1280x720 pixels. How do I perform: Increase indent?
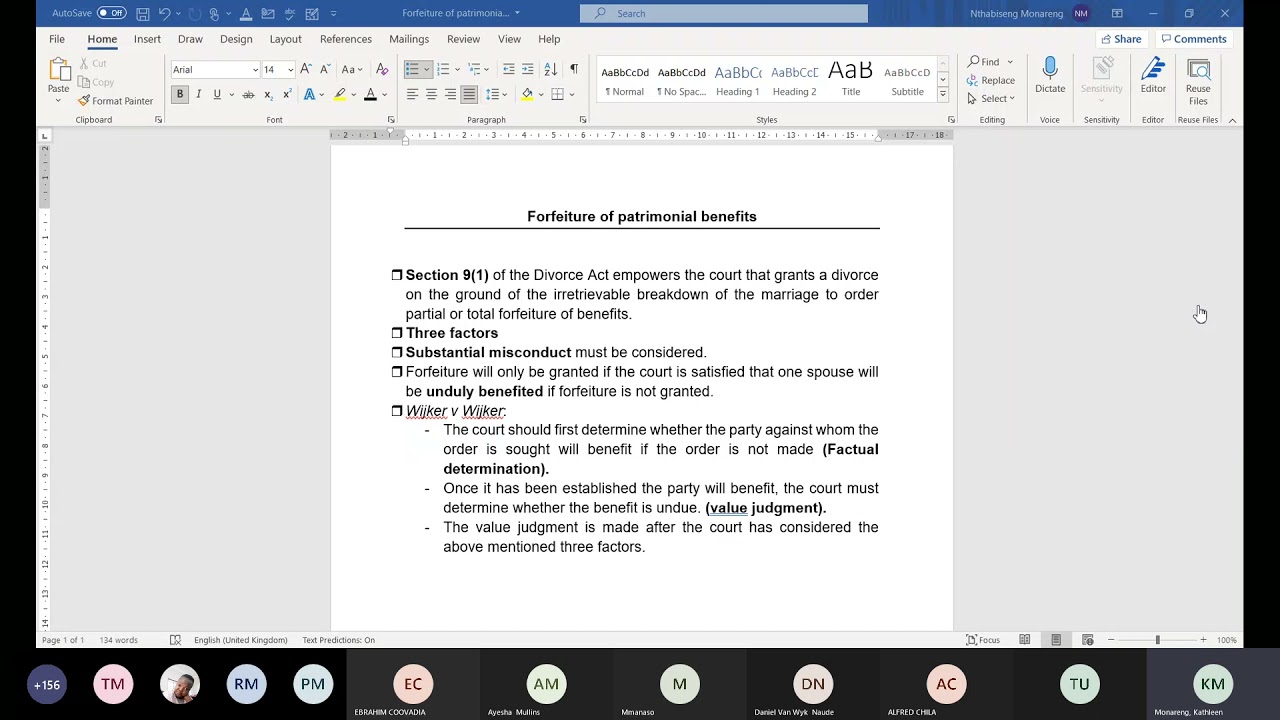tap(529, 69)
